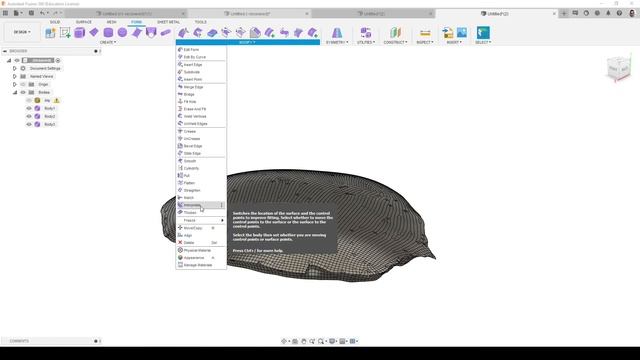Select the Plane form primitive icon
The image size is (640, 360).
(94, 33)
